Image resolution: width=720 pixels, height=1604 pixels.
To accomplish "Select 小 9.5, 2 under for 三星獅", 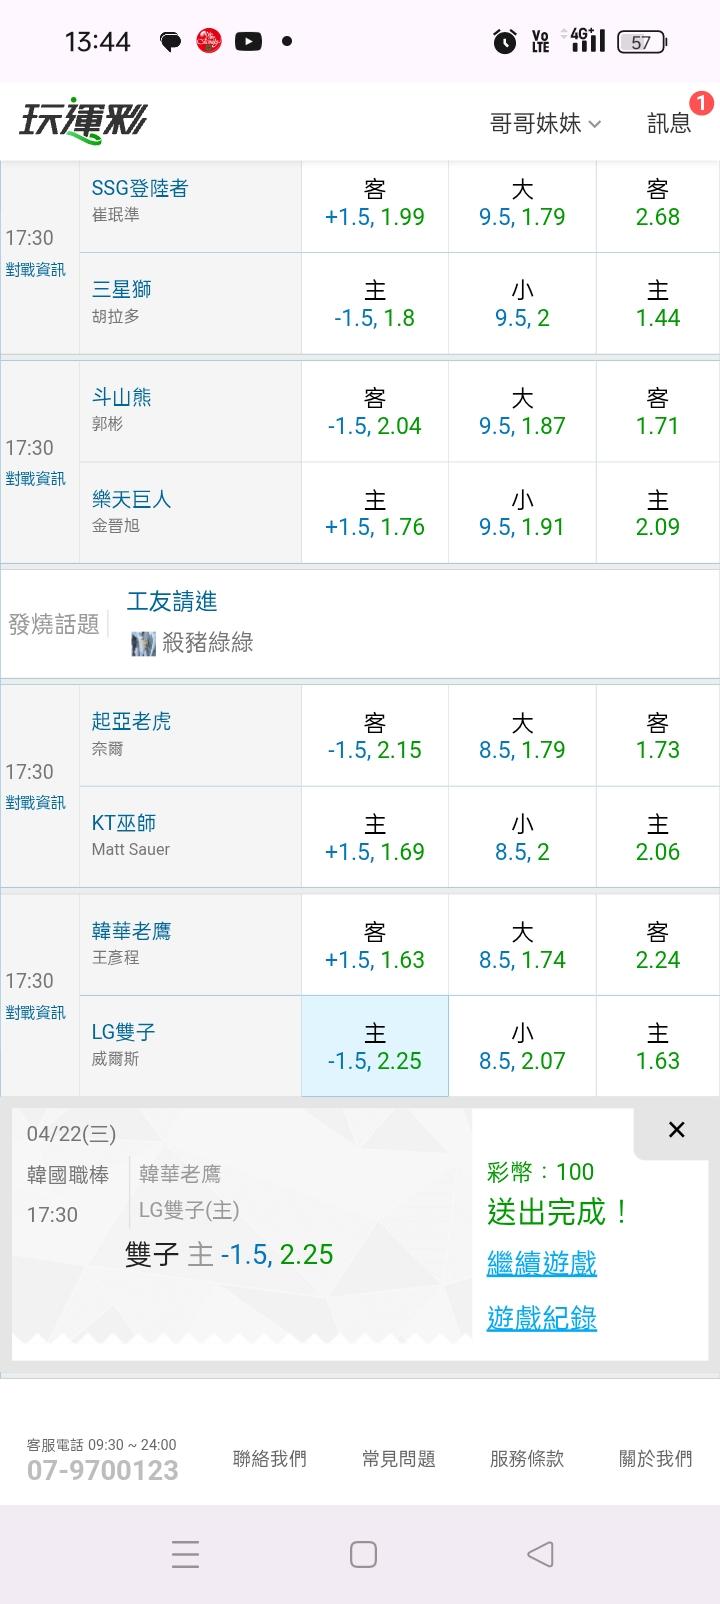I will [522, 304].
